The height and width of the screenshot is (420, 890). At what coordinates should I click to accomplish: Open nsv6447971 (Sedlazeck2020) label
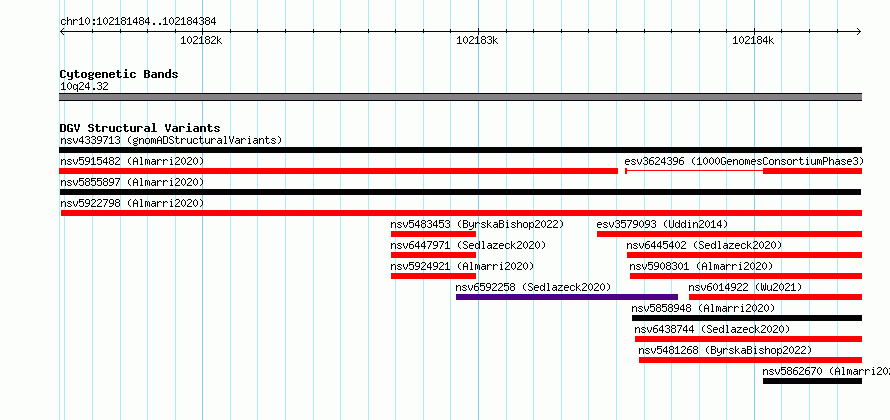468,245
